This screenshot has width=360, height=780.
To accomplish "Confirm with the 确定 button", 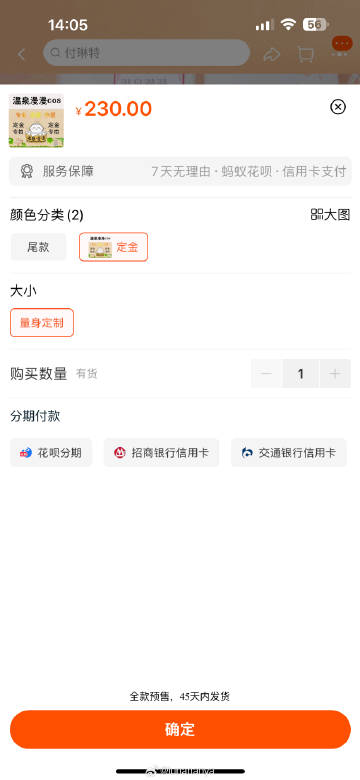I will (180, 729).
